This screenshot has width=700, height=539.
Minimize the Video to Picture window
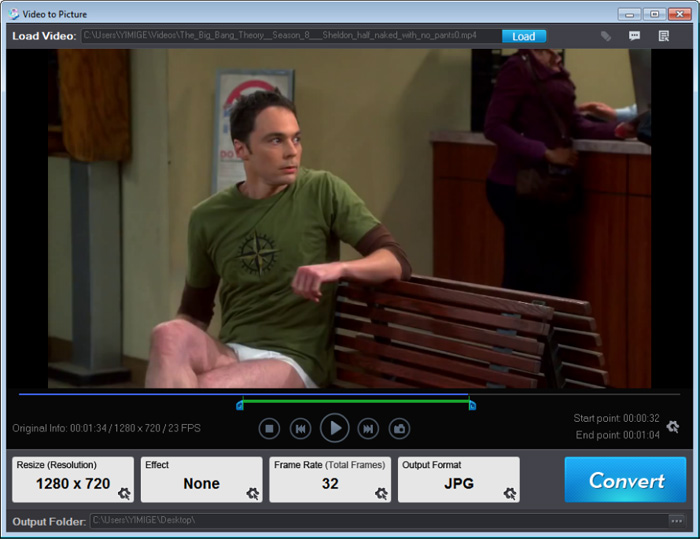[629, 14]
